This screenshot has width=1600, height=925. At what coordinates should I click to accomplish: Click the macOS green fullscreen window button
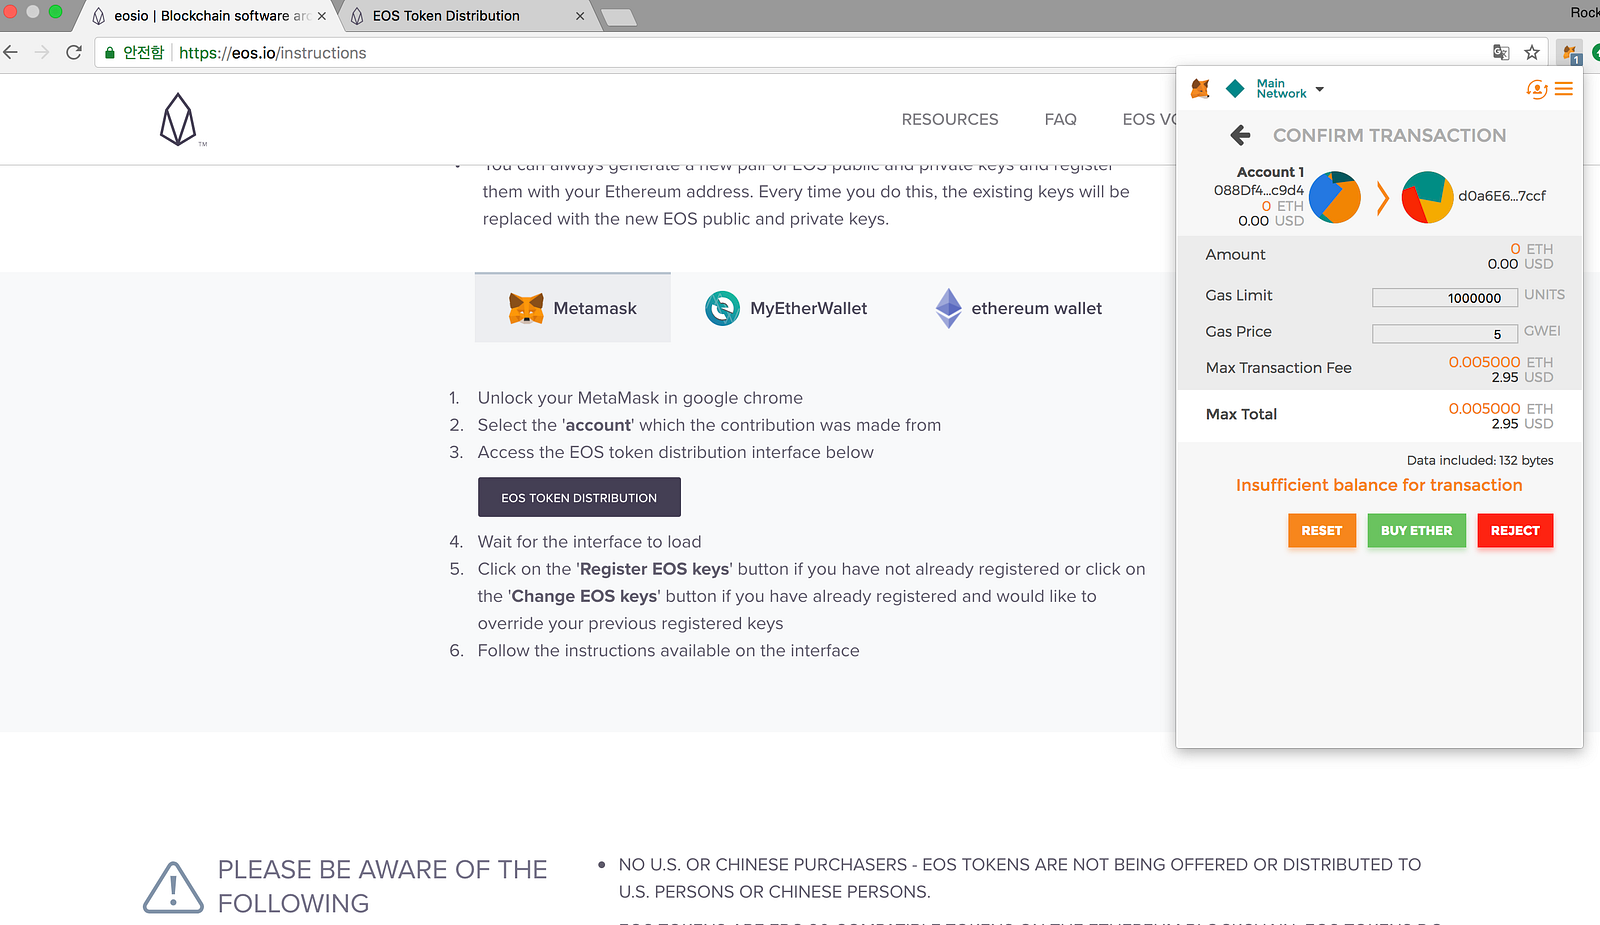pyautogui.click(x=55, y=12)
